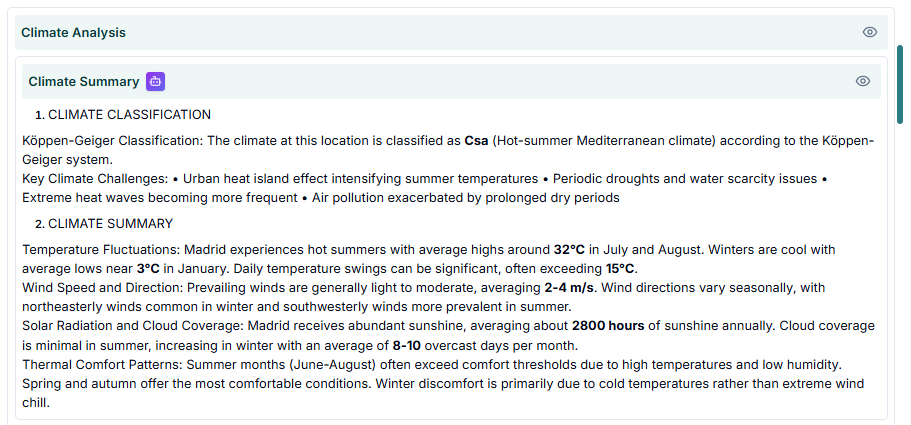Select the CLIMATE SUMMARY list heading
This screenshot has height=425, width=911.
pyautogui.click(x=110, y=224)
